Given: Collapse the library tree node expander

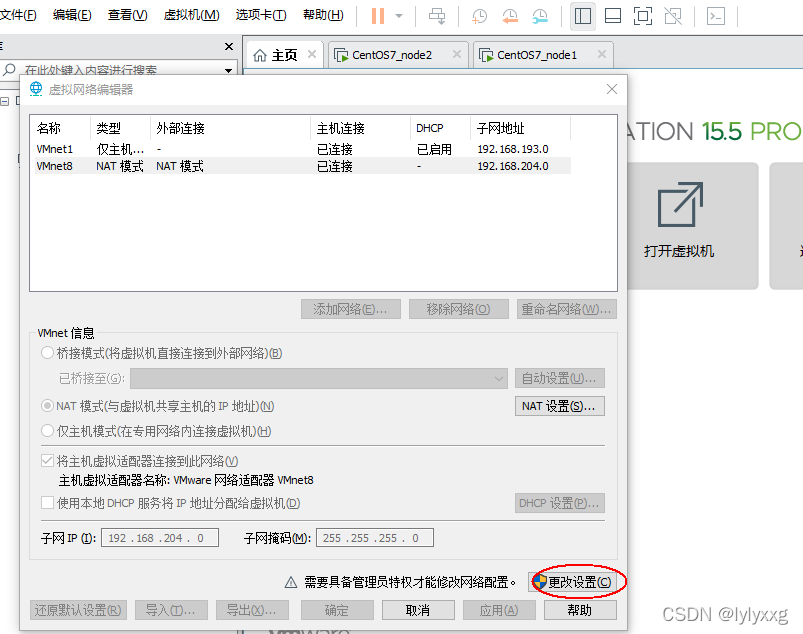Looking at the screenshot, I should click(5, 101).
